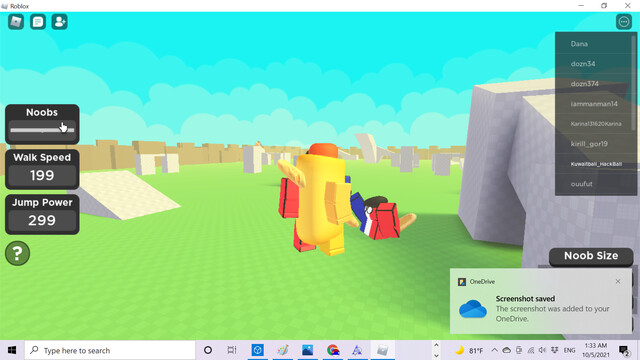Open the Roblox menu icon
The width and height of the screenshot is (640, 360).
(x=16, y=22)
